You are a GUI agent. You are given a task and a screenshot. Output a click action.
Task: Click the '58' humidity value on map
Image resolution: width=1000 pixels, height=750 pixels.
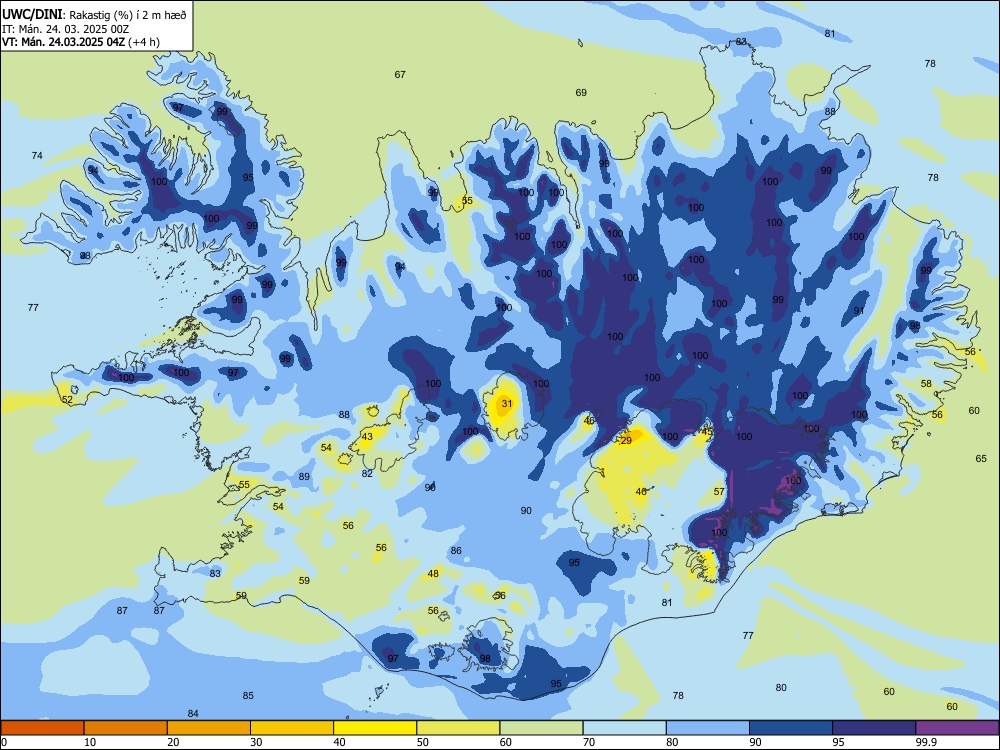tap(926, 383)
